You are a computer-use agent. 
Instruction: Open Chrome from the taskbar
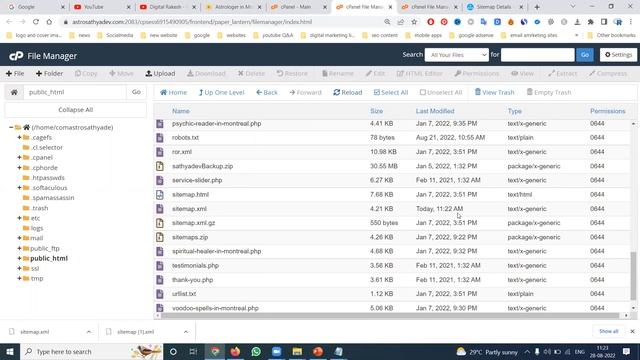click(215, 351)
